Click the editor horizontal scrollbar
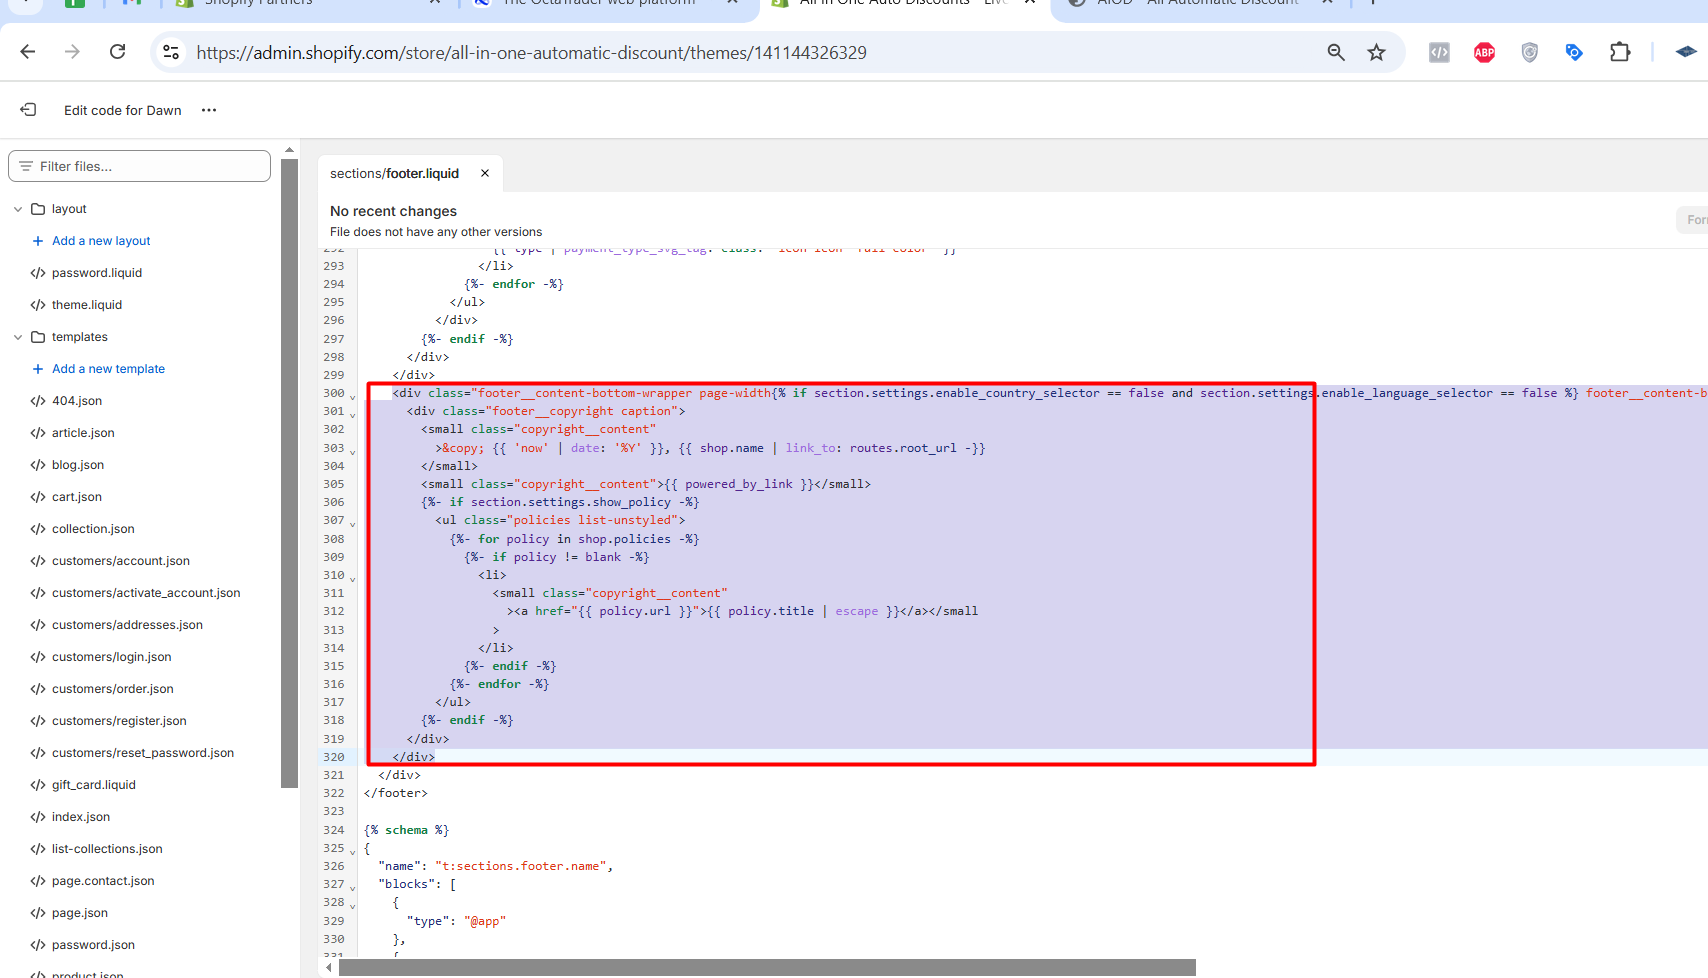The image size is (1708, 978). pyautogui.click(x=767, y=968)
